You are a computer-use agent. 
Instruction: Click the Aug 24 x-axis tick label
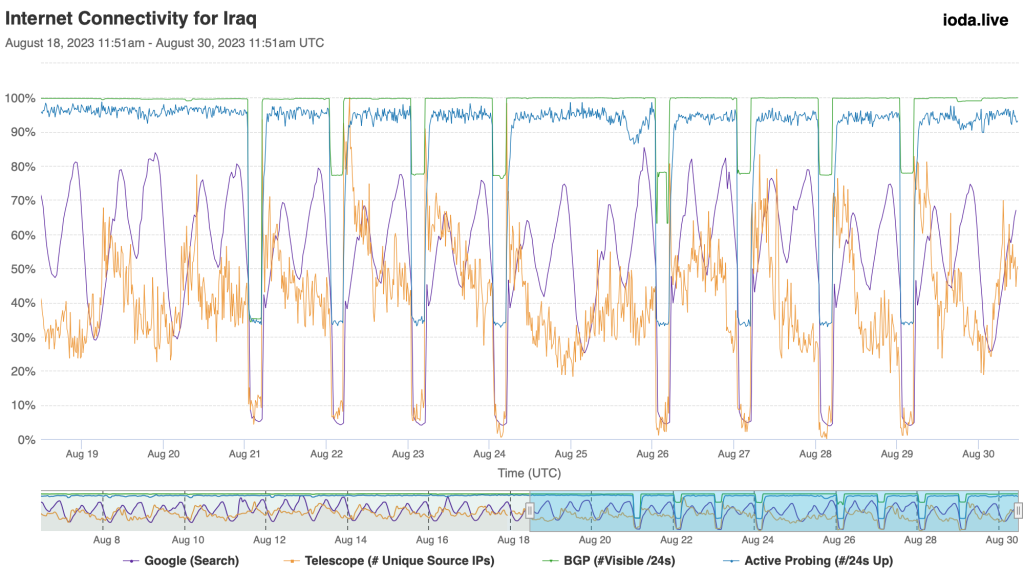[490, 454]
